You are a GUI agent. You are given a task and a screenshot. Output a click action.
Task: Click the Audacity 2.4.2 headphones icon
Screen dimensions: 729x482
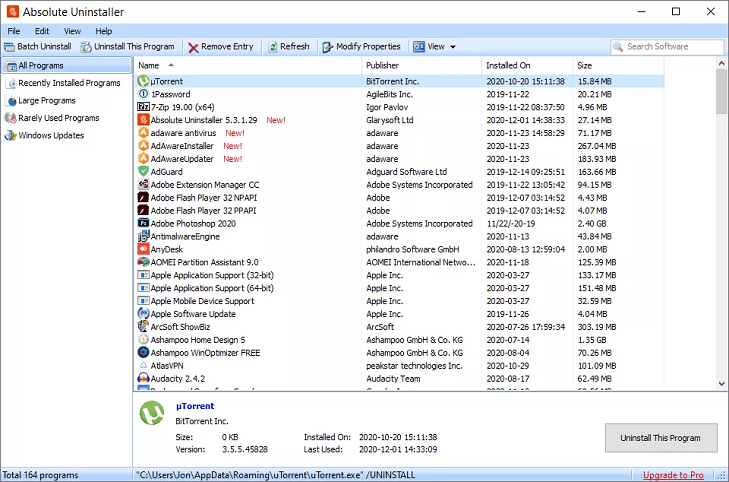point(143,378)
